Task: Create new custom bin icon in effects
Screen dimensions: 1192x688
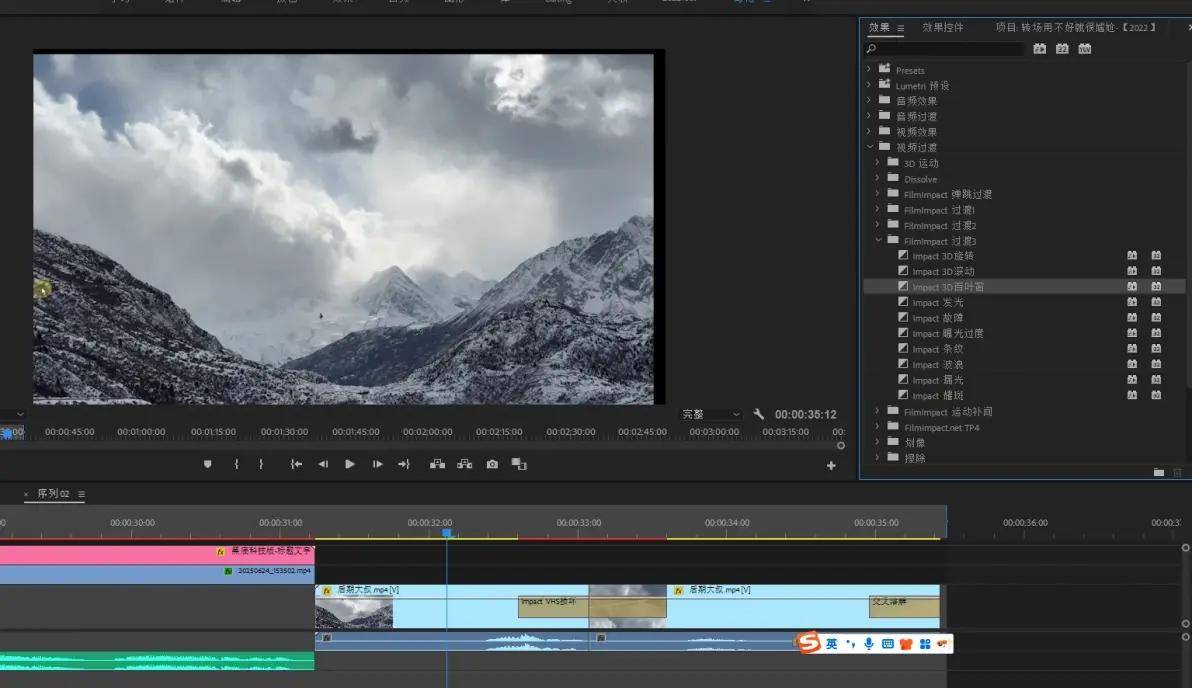Action: (1159, 472)
